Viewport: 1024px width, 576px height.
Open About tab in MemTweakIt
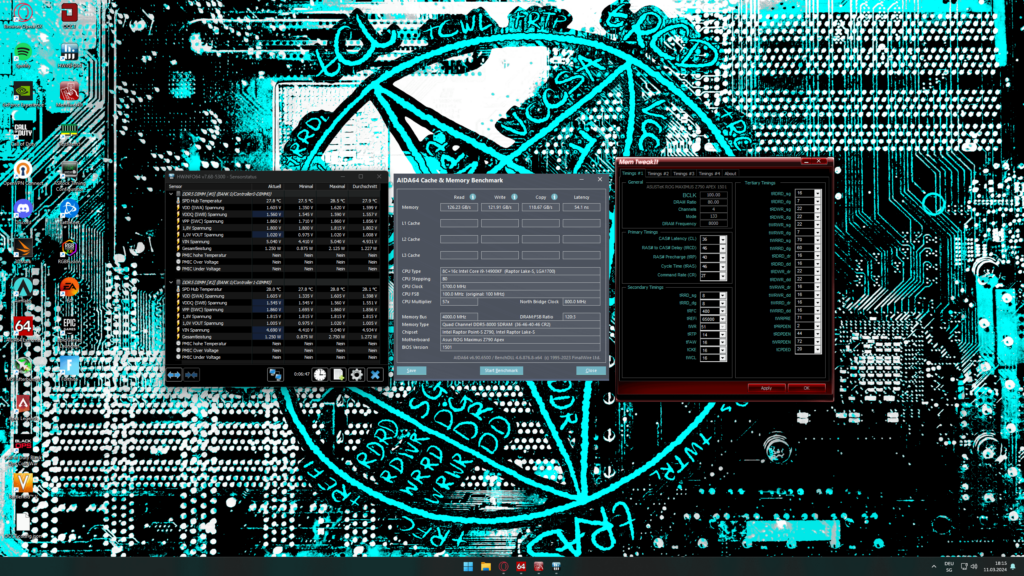730,174
